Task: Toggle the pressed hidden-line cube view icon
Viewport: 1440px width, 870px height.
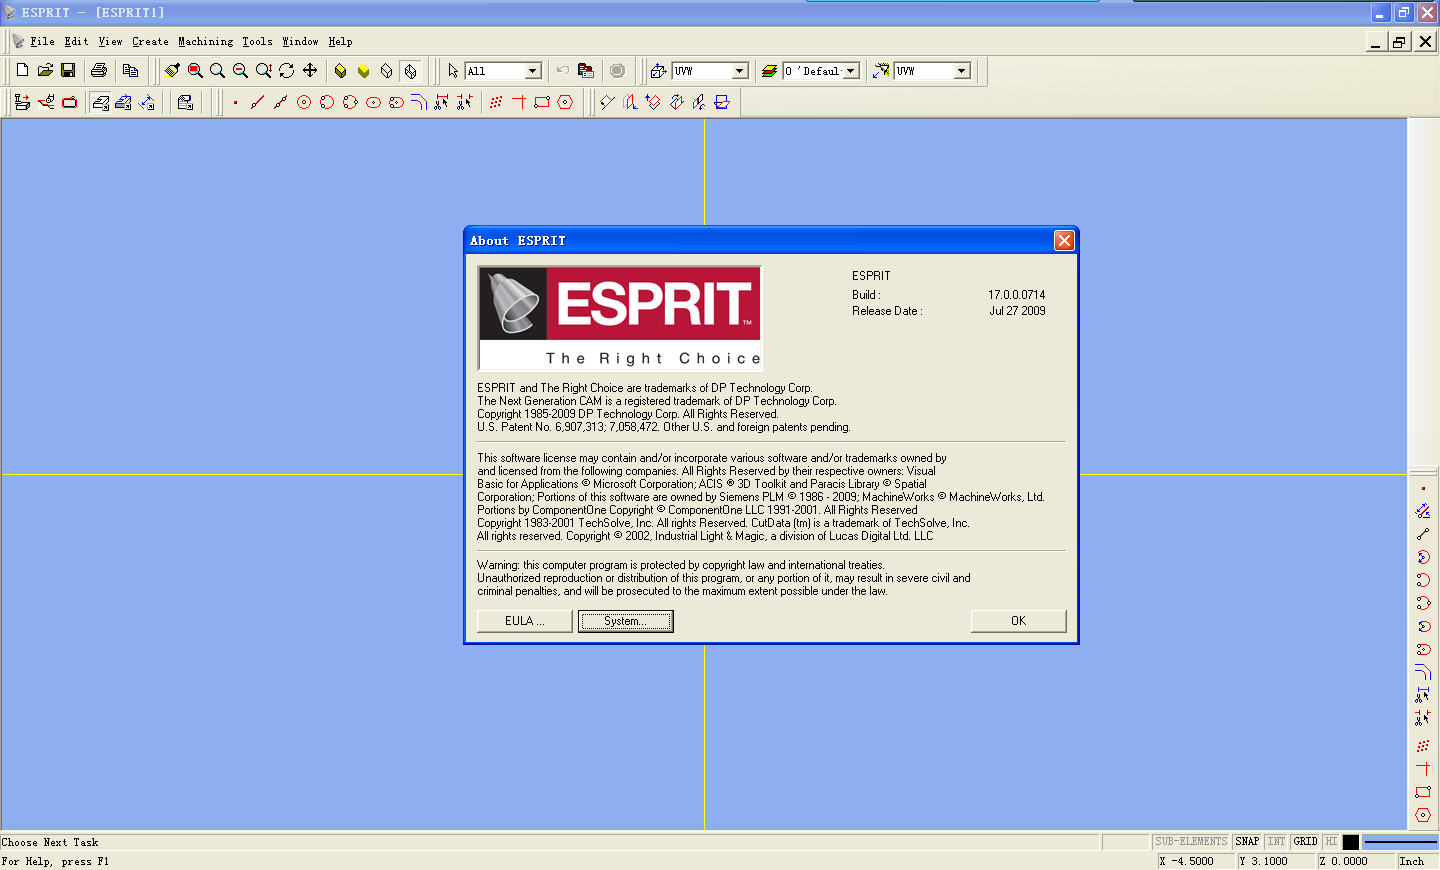Action: click(x=410, y=71)
